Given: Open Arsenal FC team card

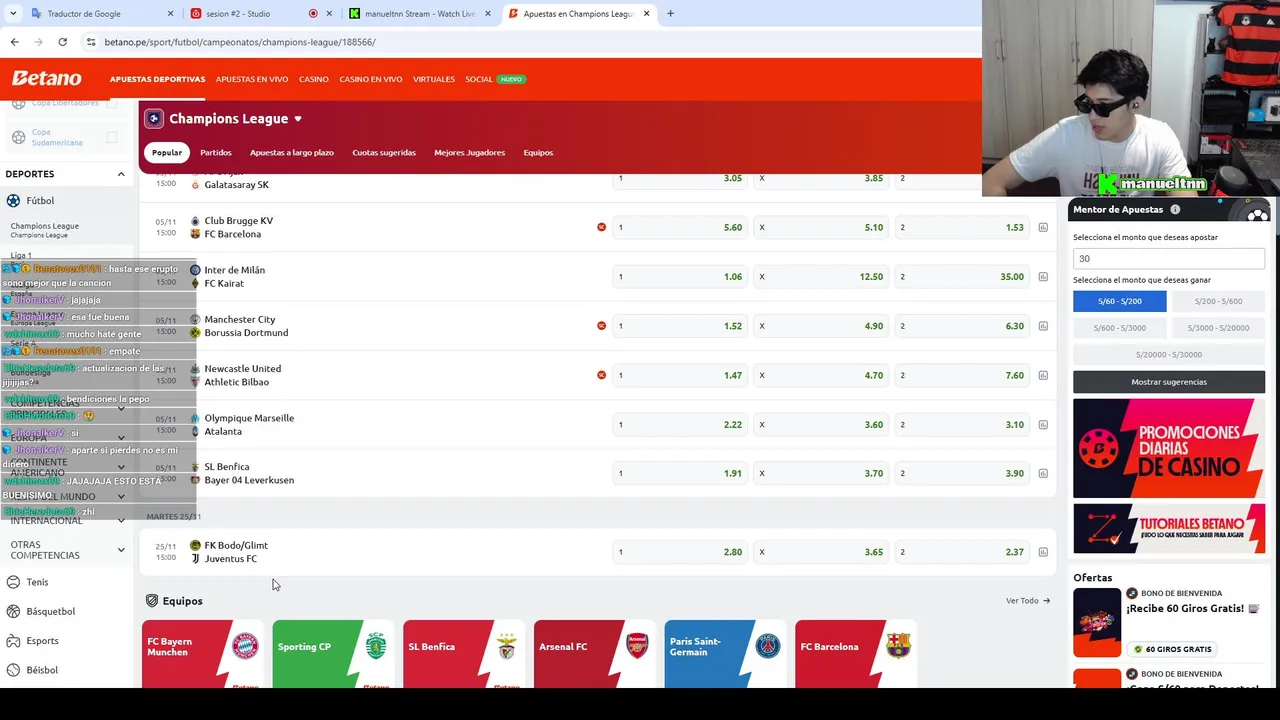Looking at the screenshot, I should point(594,654).
